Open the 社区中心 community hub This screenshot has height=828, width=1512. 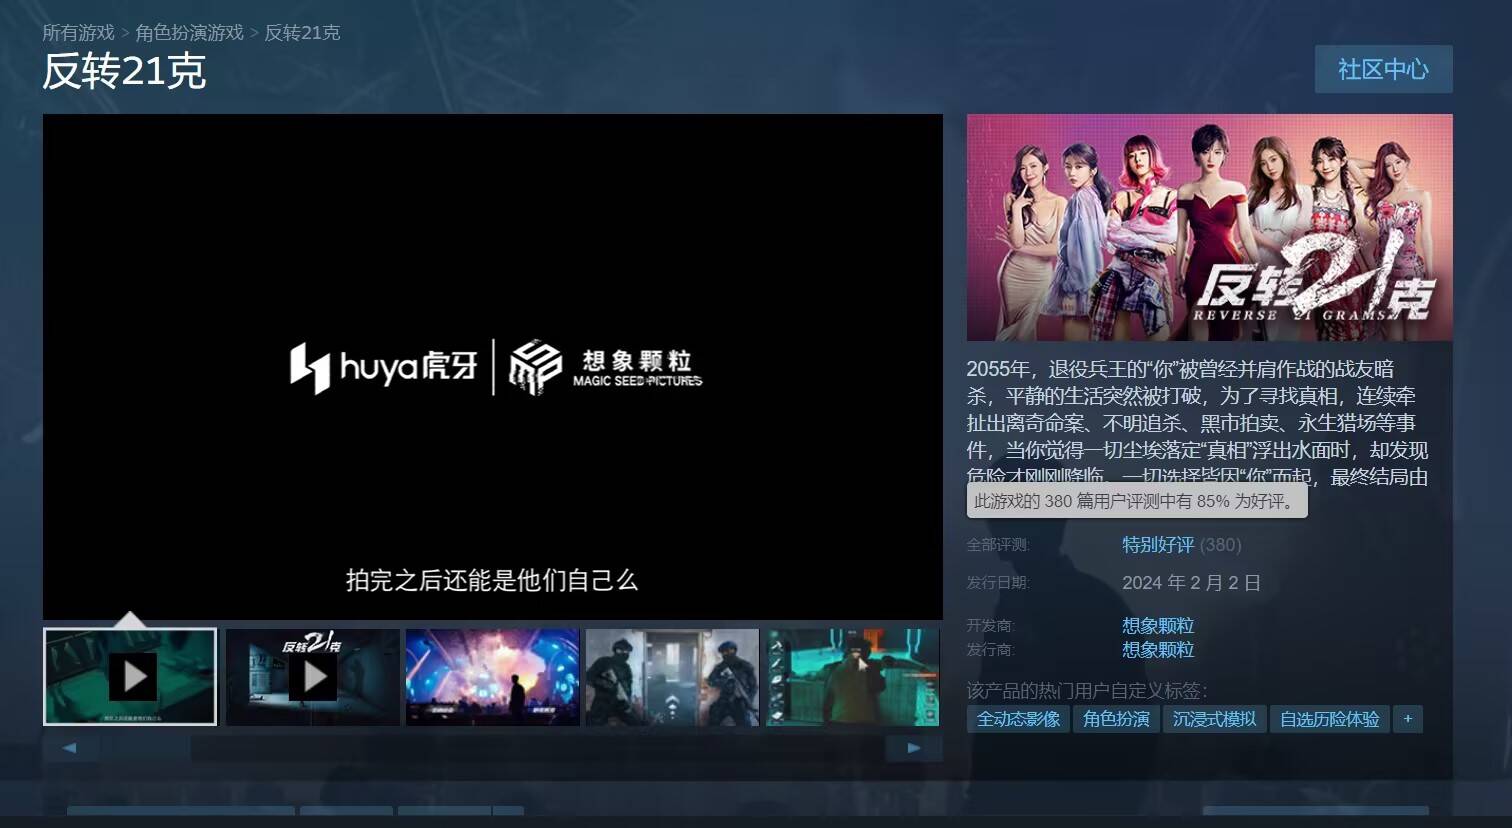[1383, 69]
